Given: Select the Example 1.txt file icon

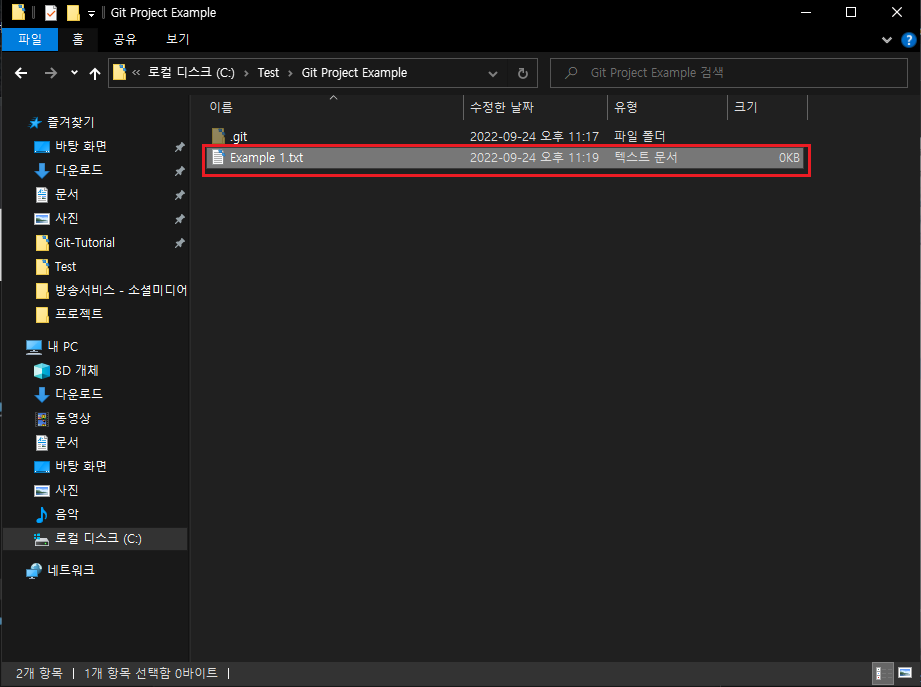Looking at the screenshot, I should point(219,157).
